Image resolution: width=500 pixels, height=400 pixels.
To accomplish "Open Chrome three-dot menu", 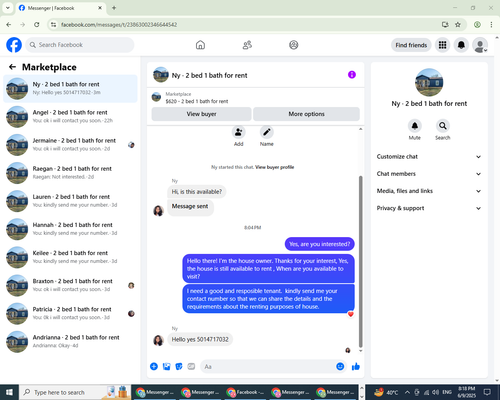I will (x=491, y=24).
